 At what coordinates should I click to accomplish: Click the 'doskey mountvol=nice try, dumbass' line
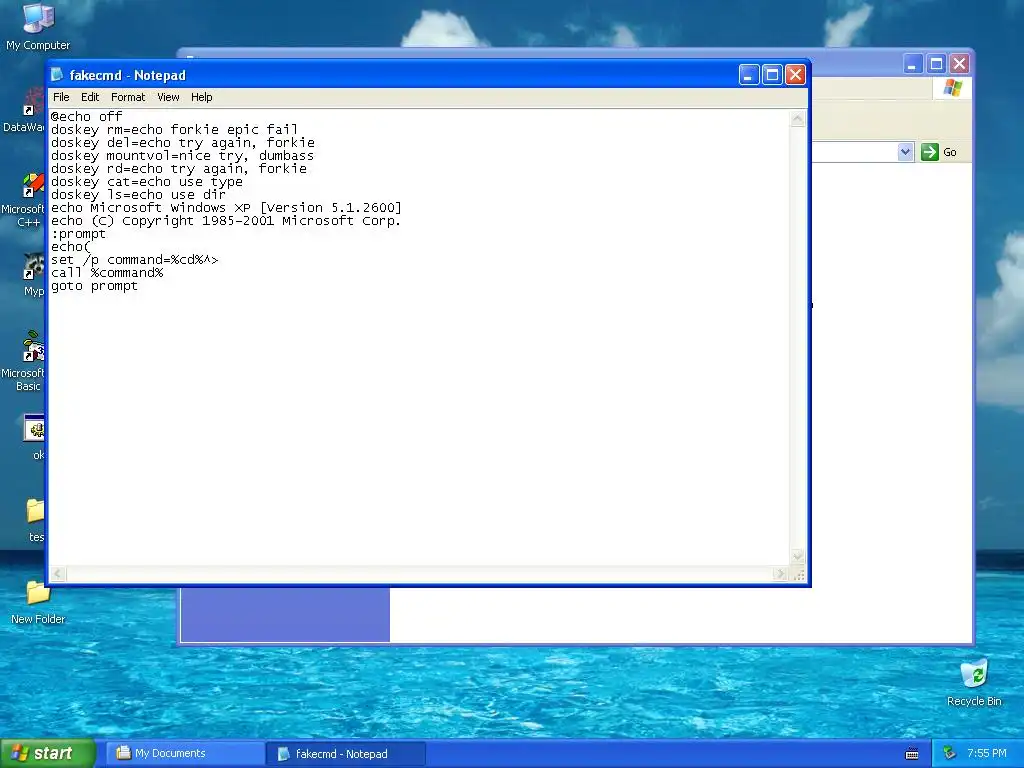coord(182,155)
